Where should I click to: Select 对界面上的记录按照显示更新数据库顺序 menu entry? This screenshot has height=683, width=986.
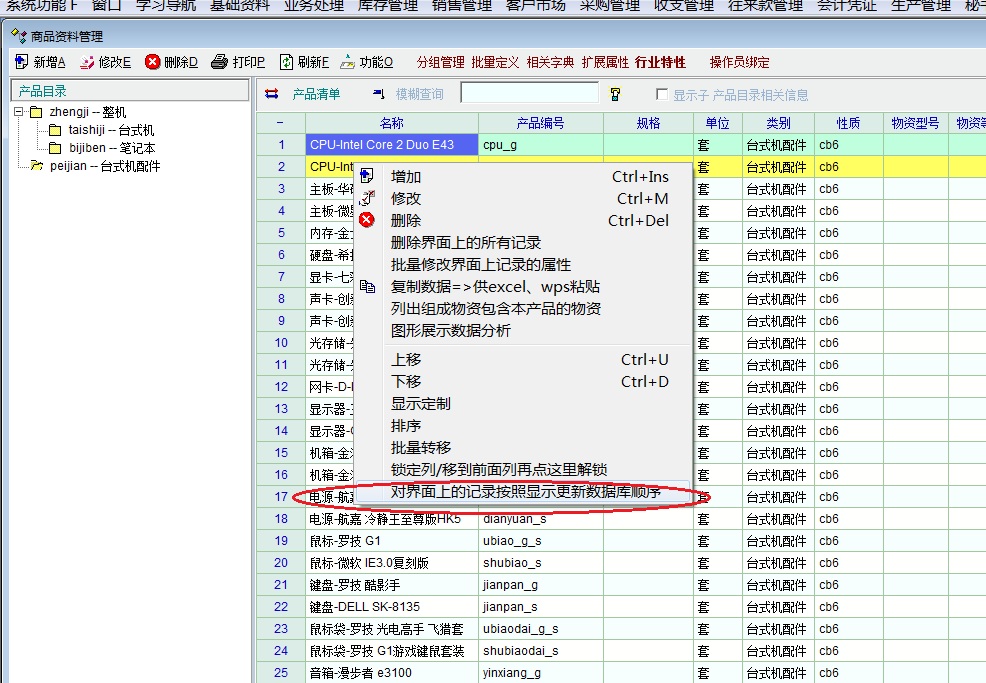[x=525, y=492]
